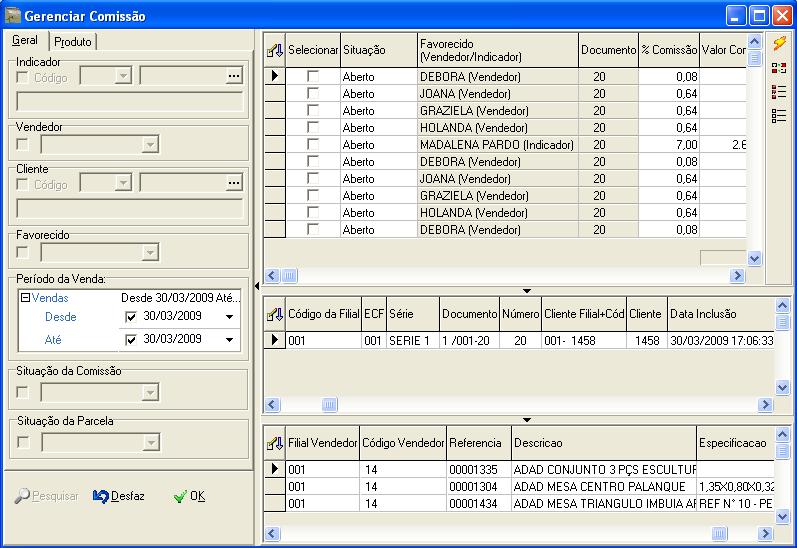Switch to the Produto tab
Screen dimensions: 797x548
(x=72, y=42)
